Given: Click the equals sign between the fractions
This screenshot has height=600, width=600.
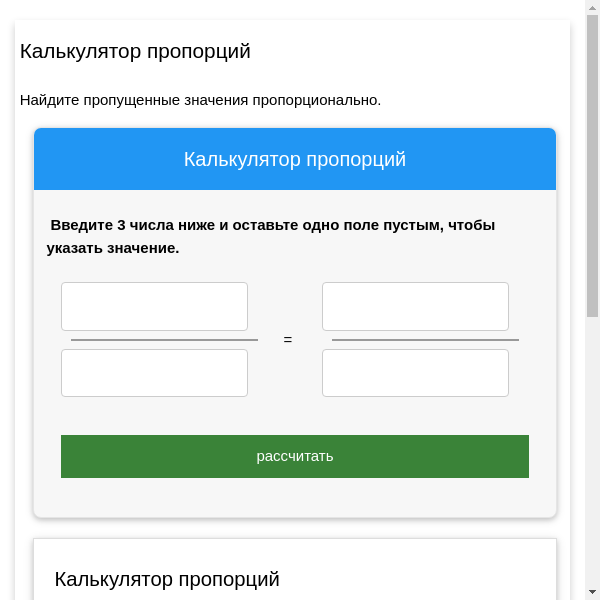Looking at the screenshot, I should [x=288, y=340].
